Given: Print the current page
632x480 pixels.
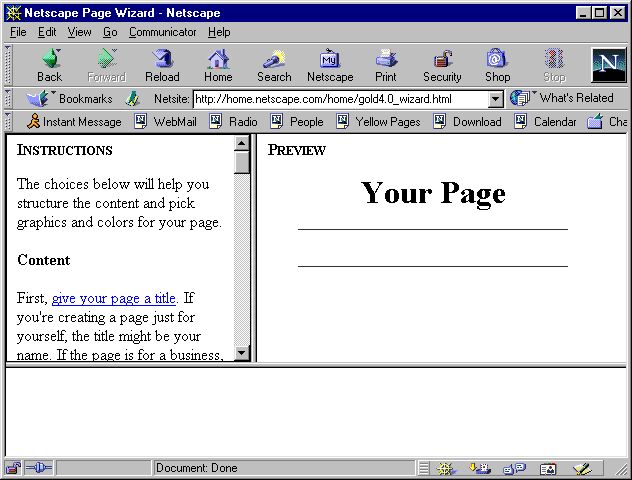Looking at the screenshot, I should pos(386,65).
